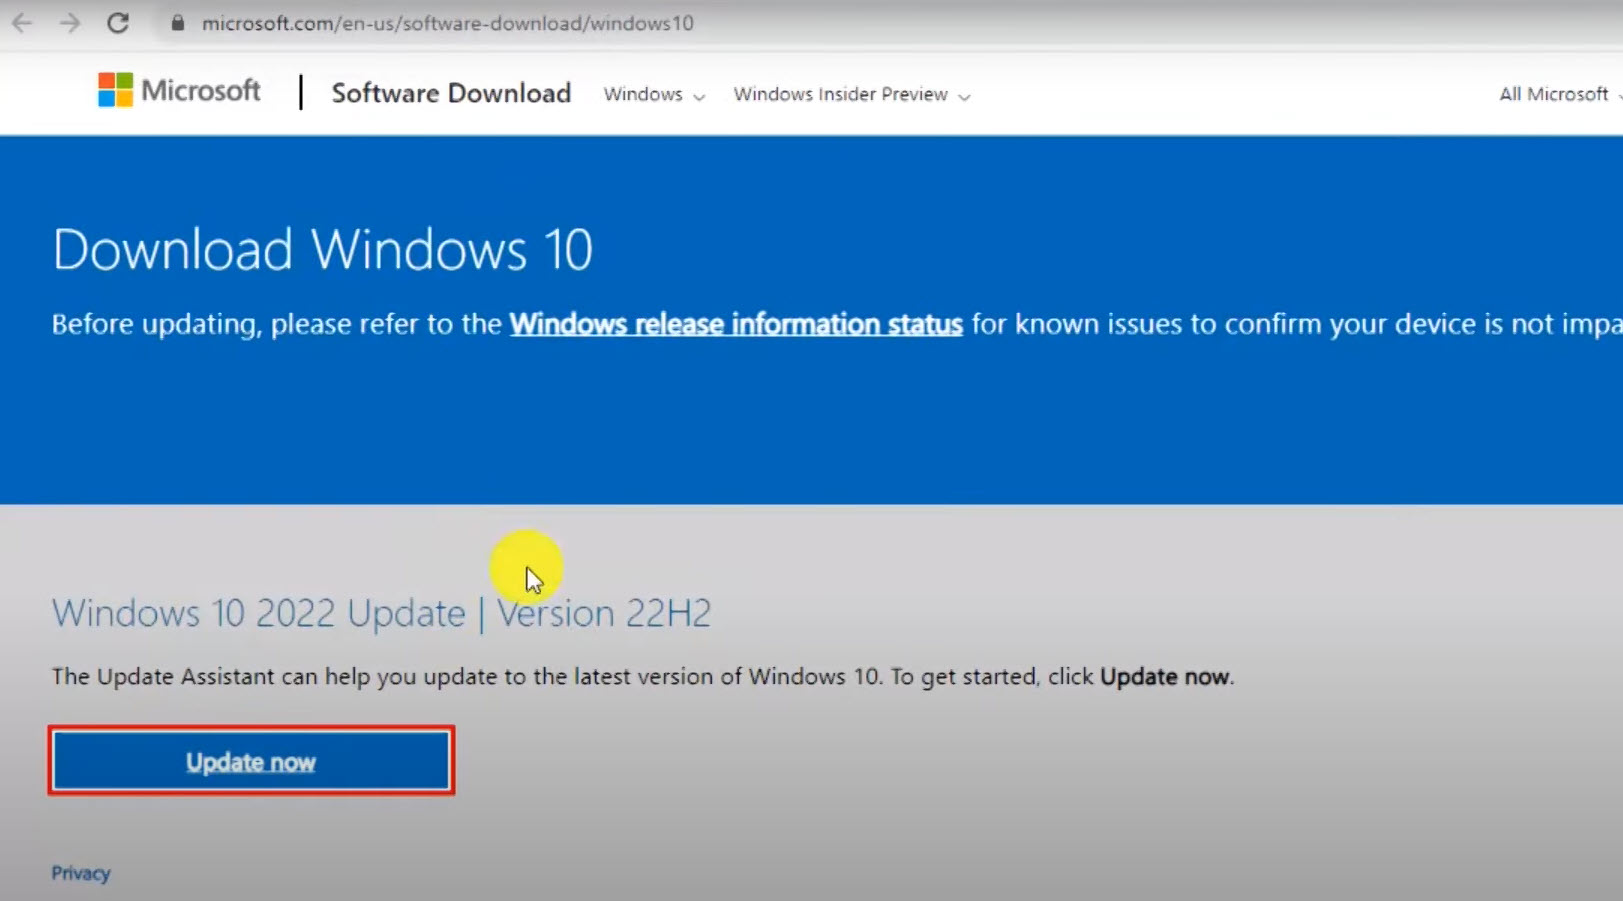Click the Update now button

pyautogui.click(x=251, y=761)
